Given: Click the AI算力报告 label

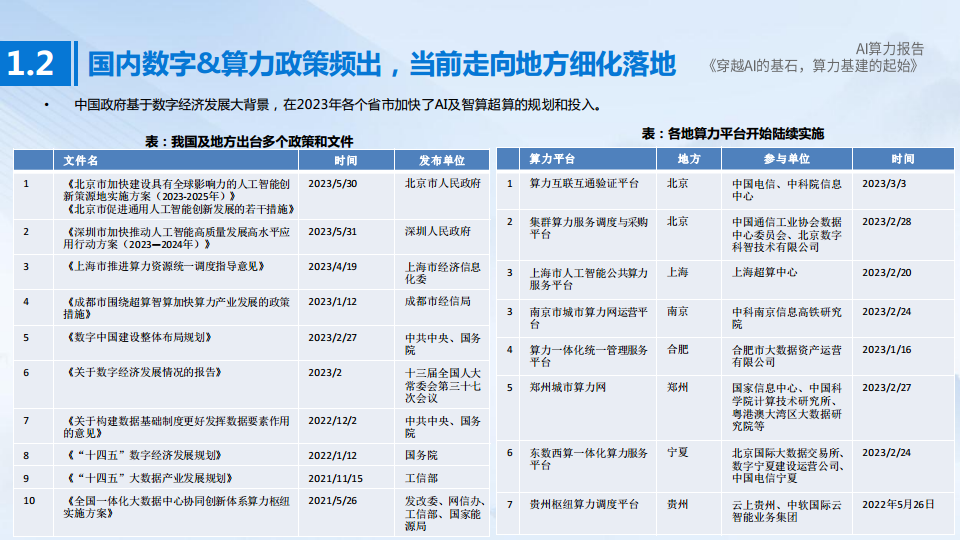Looking at the screenshot, I should point(890,49).
